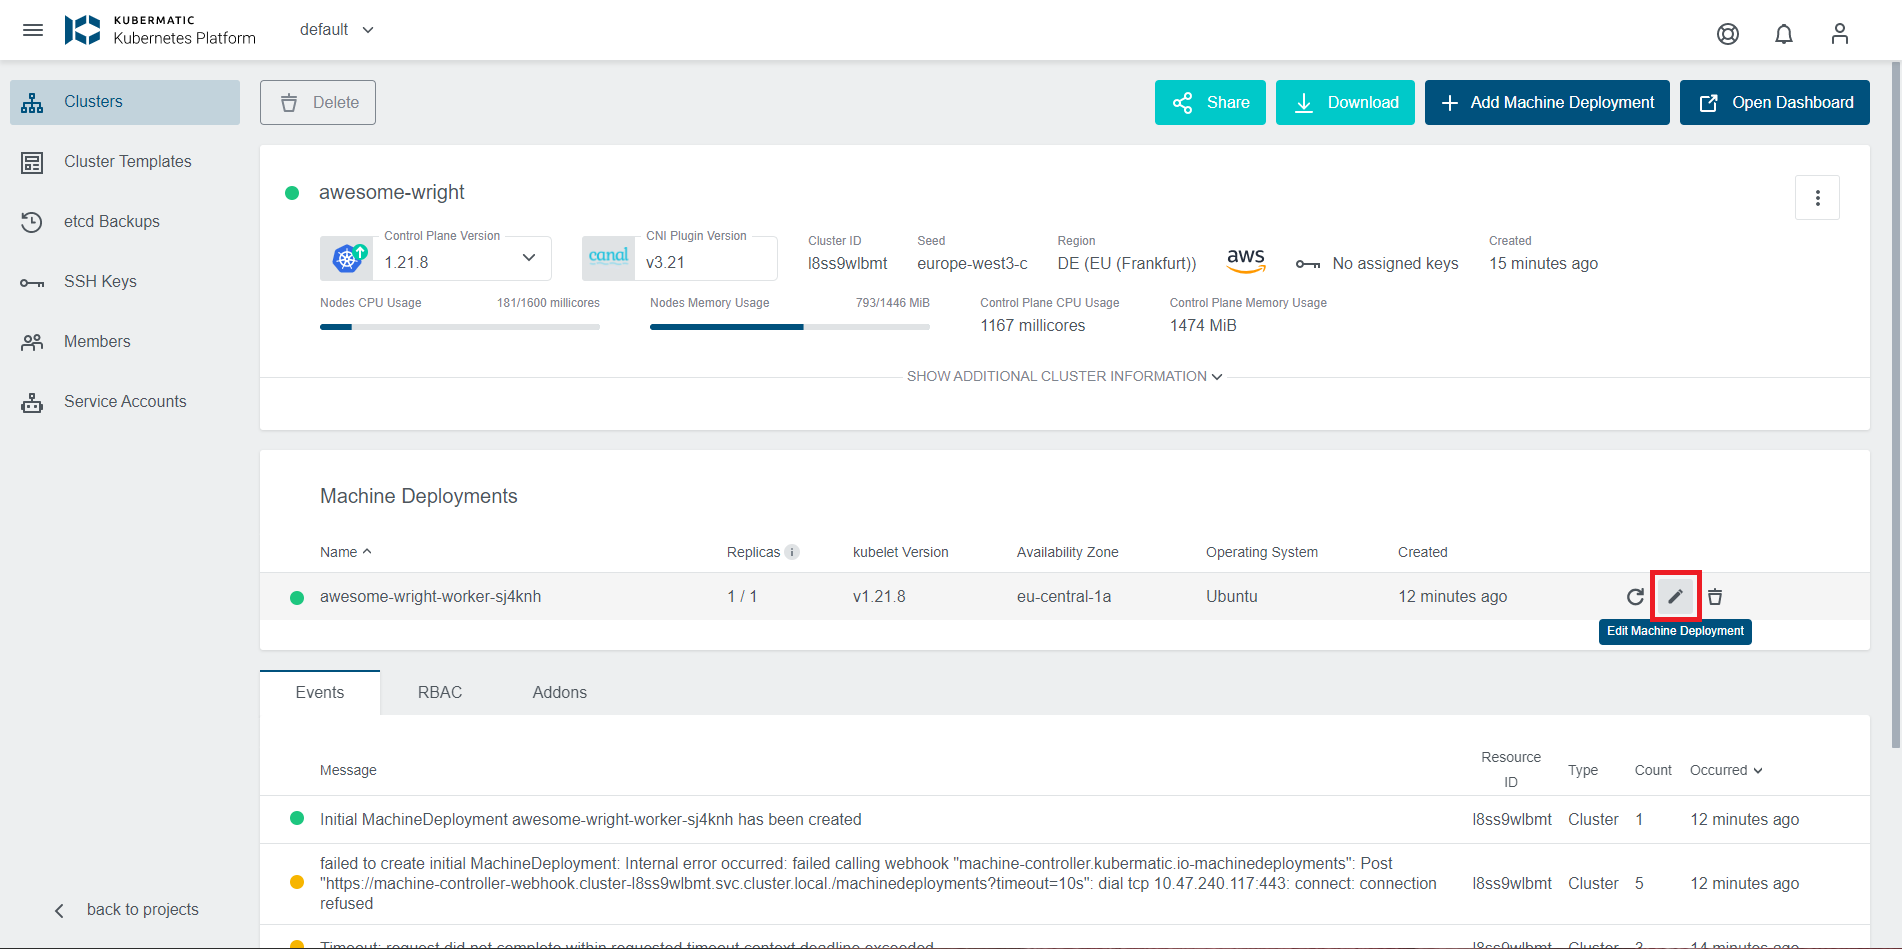Viewport: 1902px width, 949px height.
Task: Click the Edit Machine Deployment pencil icon
Action: pos(1675,596)
